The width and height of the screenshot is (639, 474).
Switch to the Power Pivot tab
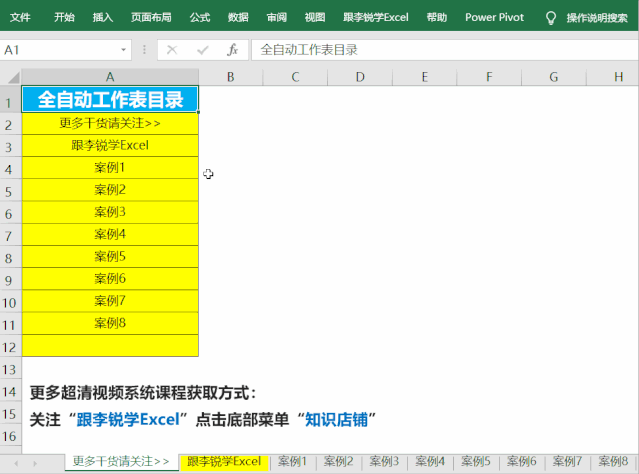(x=494, y=17)
